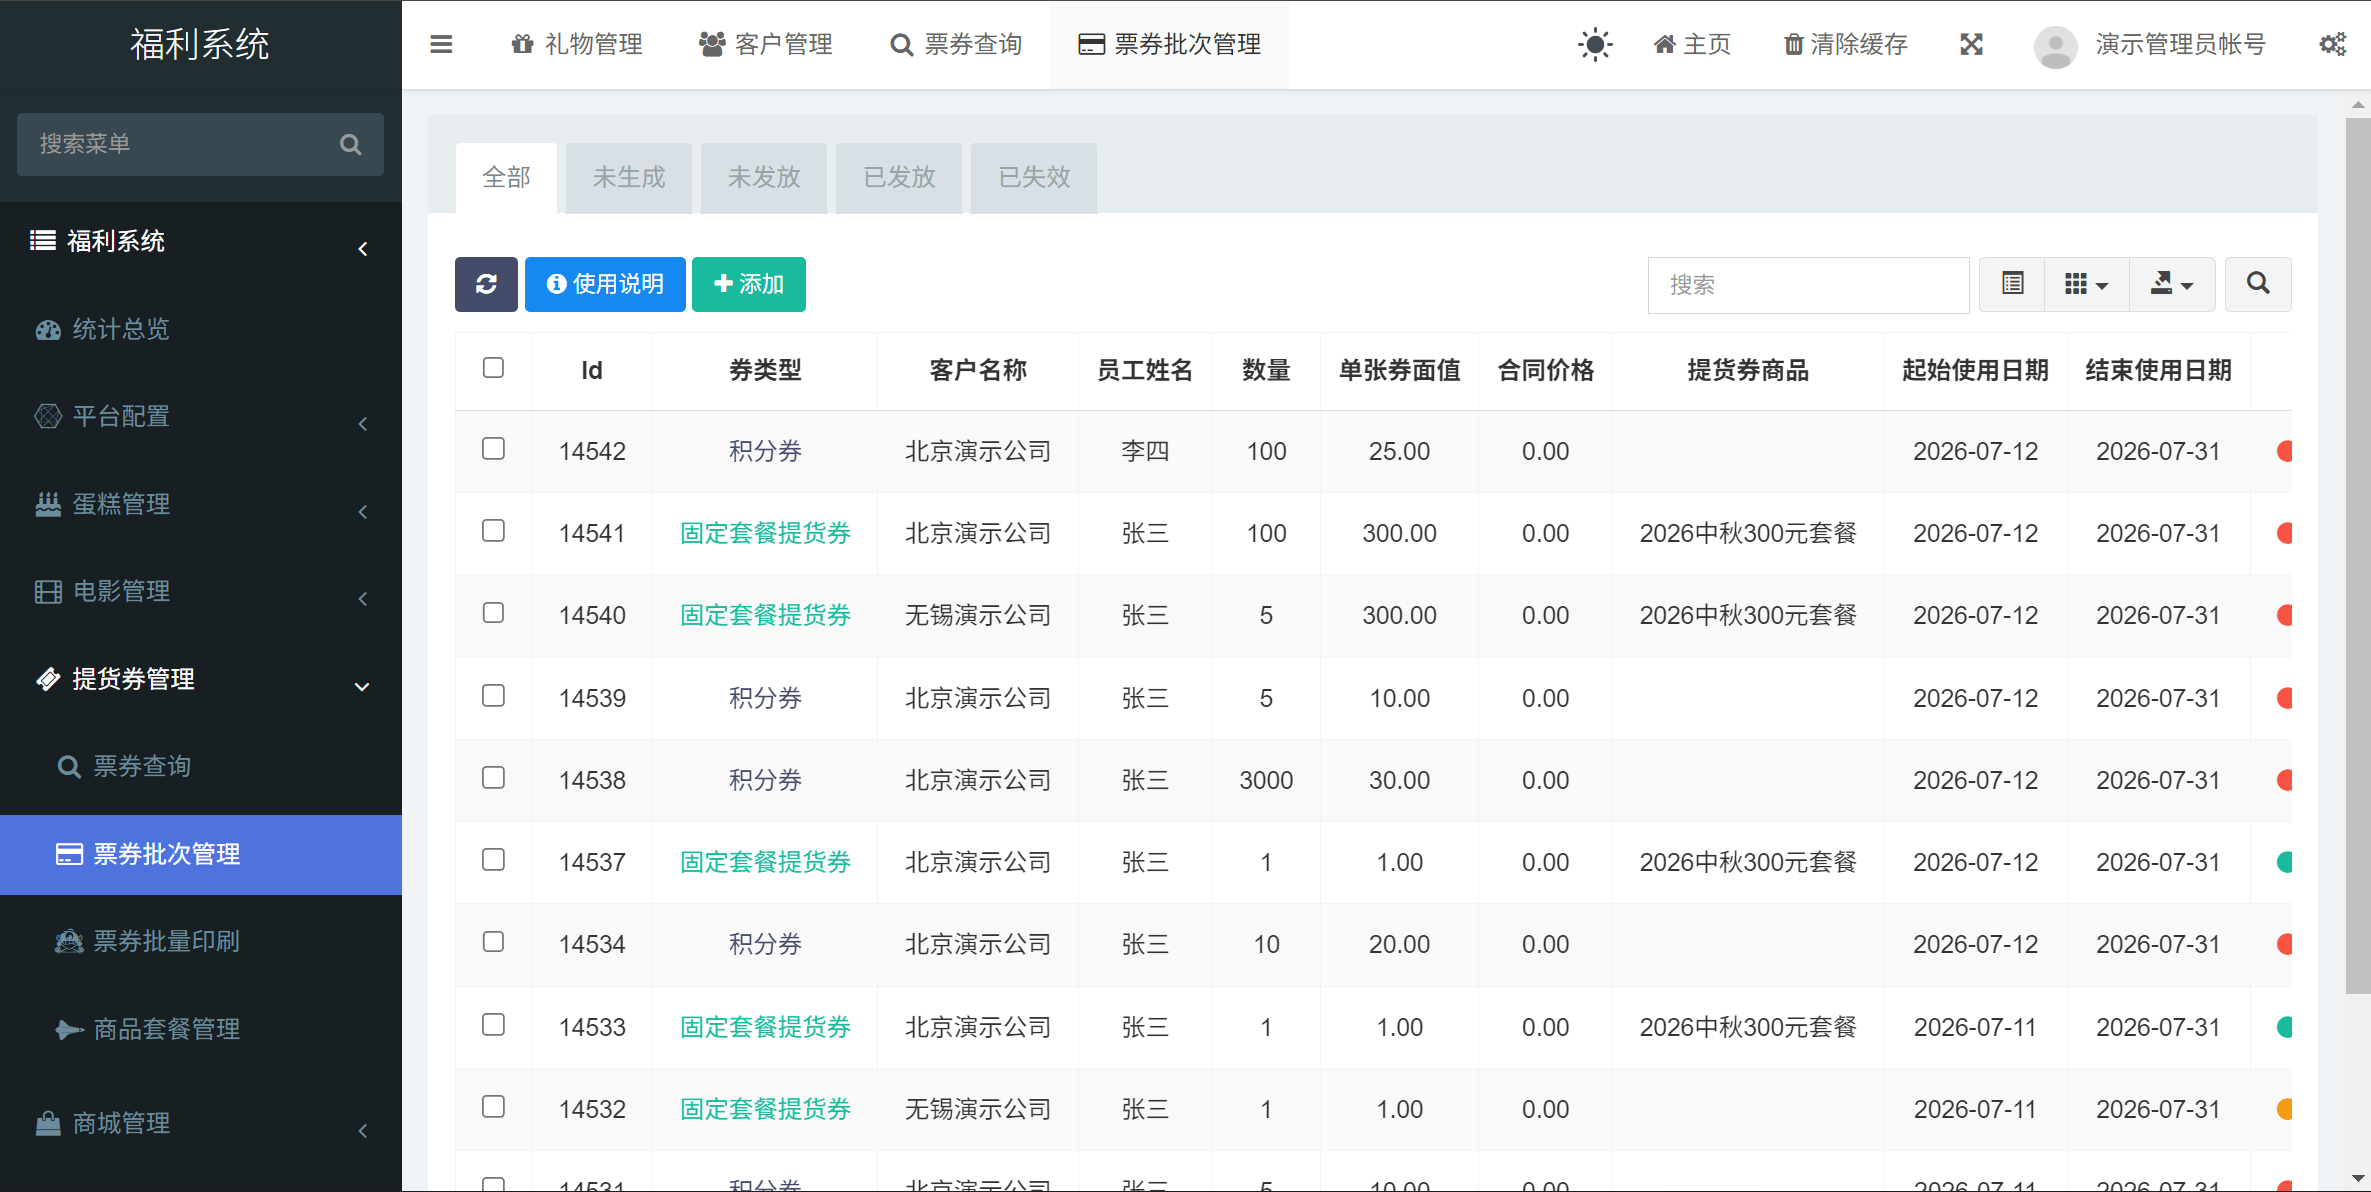Switch to the 已发放 tab
This screenshot has width=2371, height=1192.
pyautogui.click(x=899, y=178)
